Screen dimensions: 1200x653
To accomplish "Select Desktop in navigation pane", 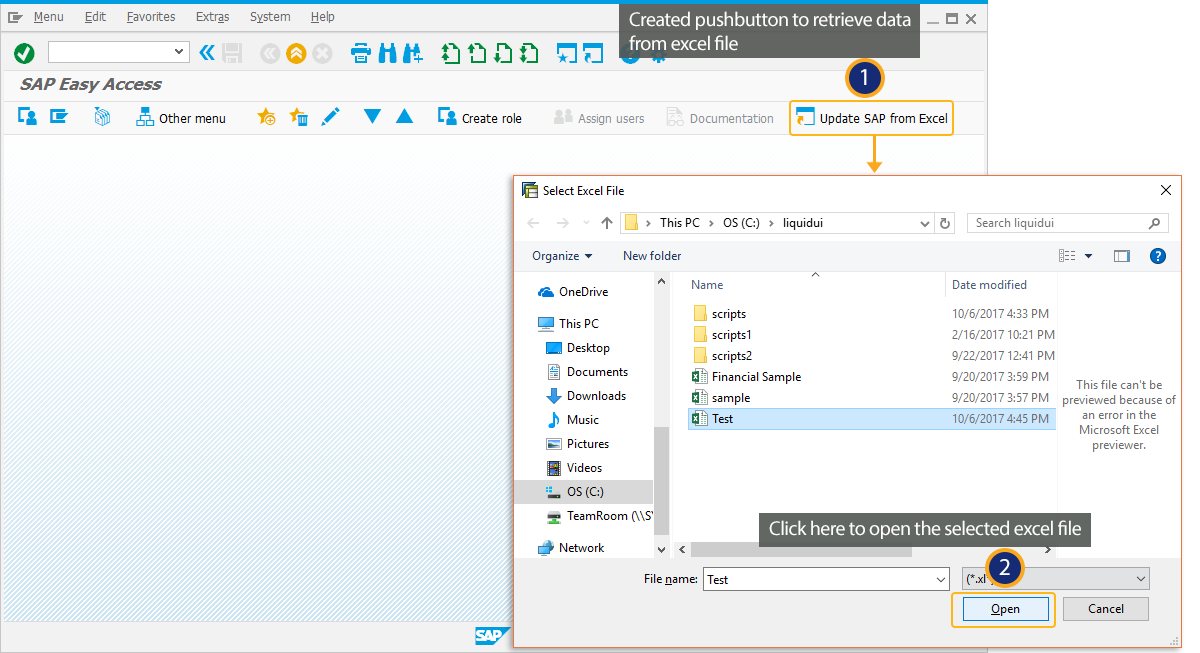I will point(577,348).
